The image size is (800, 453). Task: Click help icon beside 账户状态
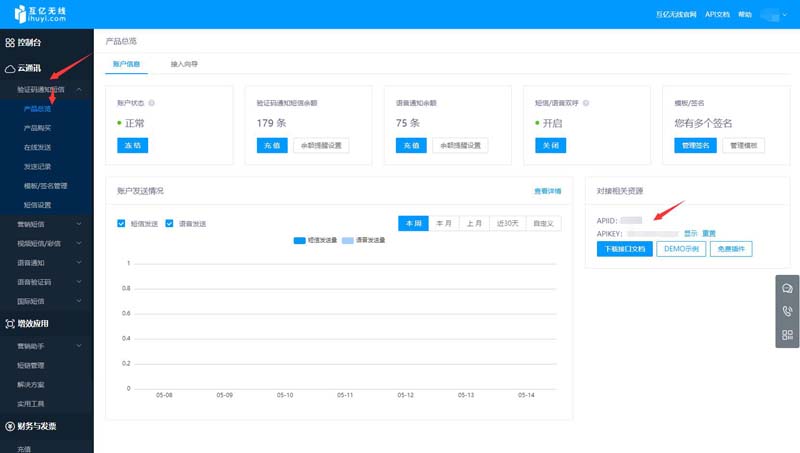click(x=151, y=103)
